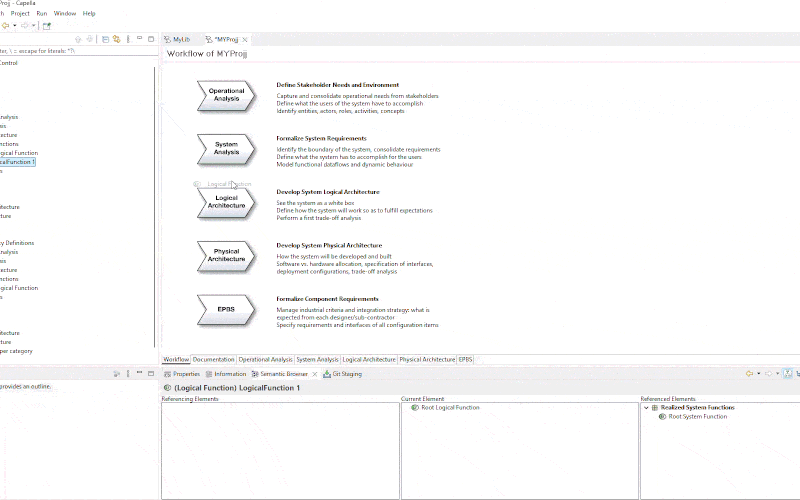Select Root System Function in Referenced Elements

(697, 416)
